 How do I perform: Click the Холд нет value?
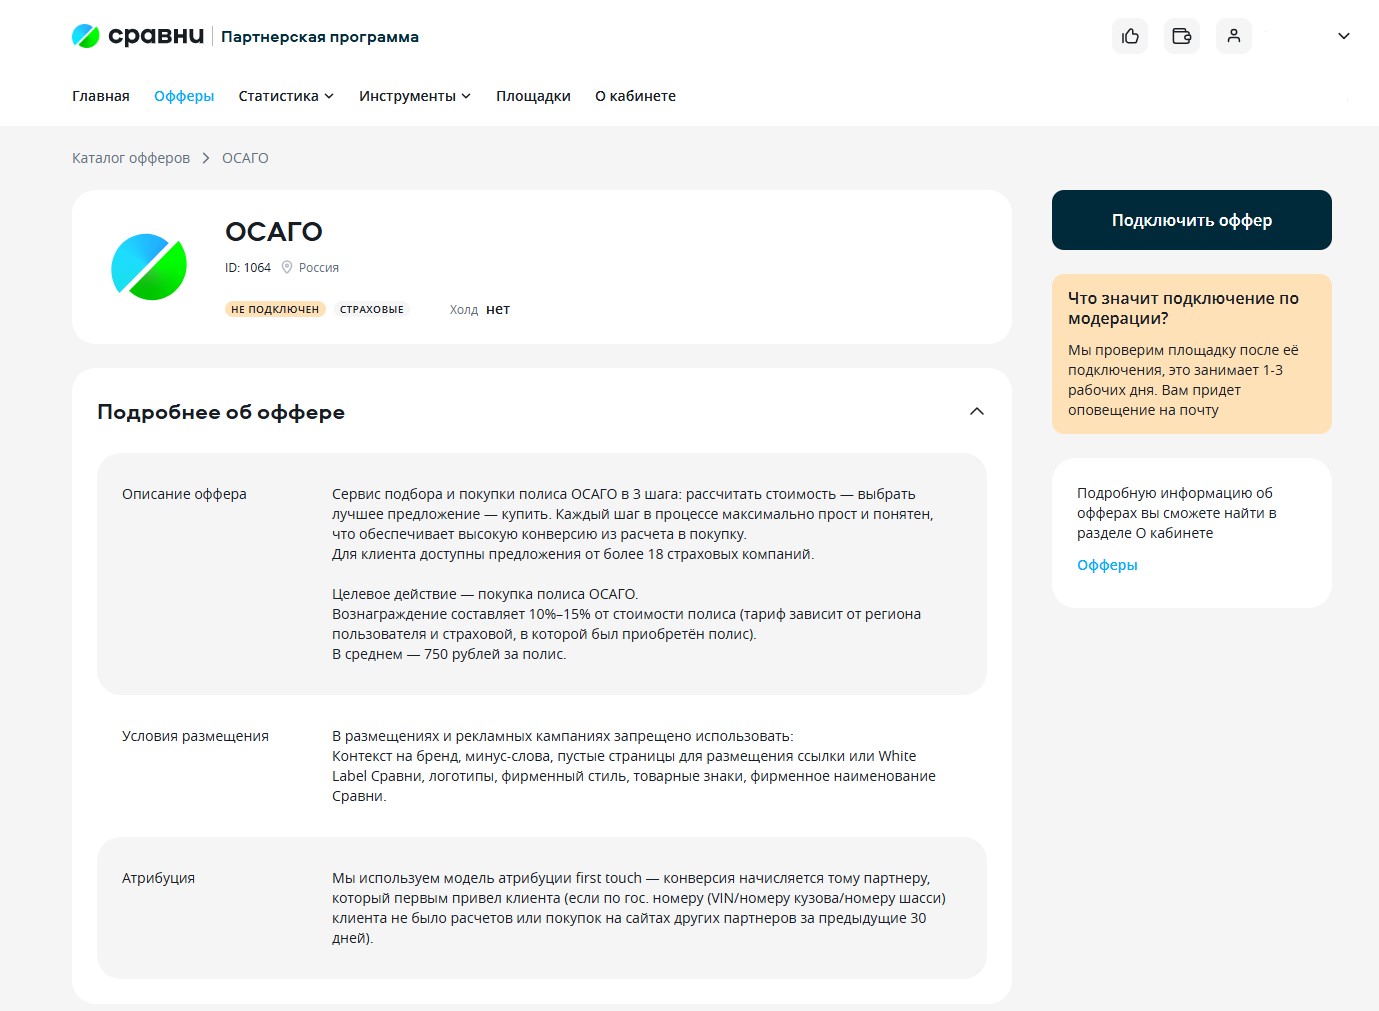pyautogui.click(x=480, y=310)
